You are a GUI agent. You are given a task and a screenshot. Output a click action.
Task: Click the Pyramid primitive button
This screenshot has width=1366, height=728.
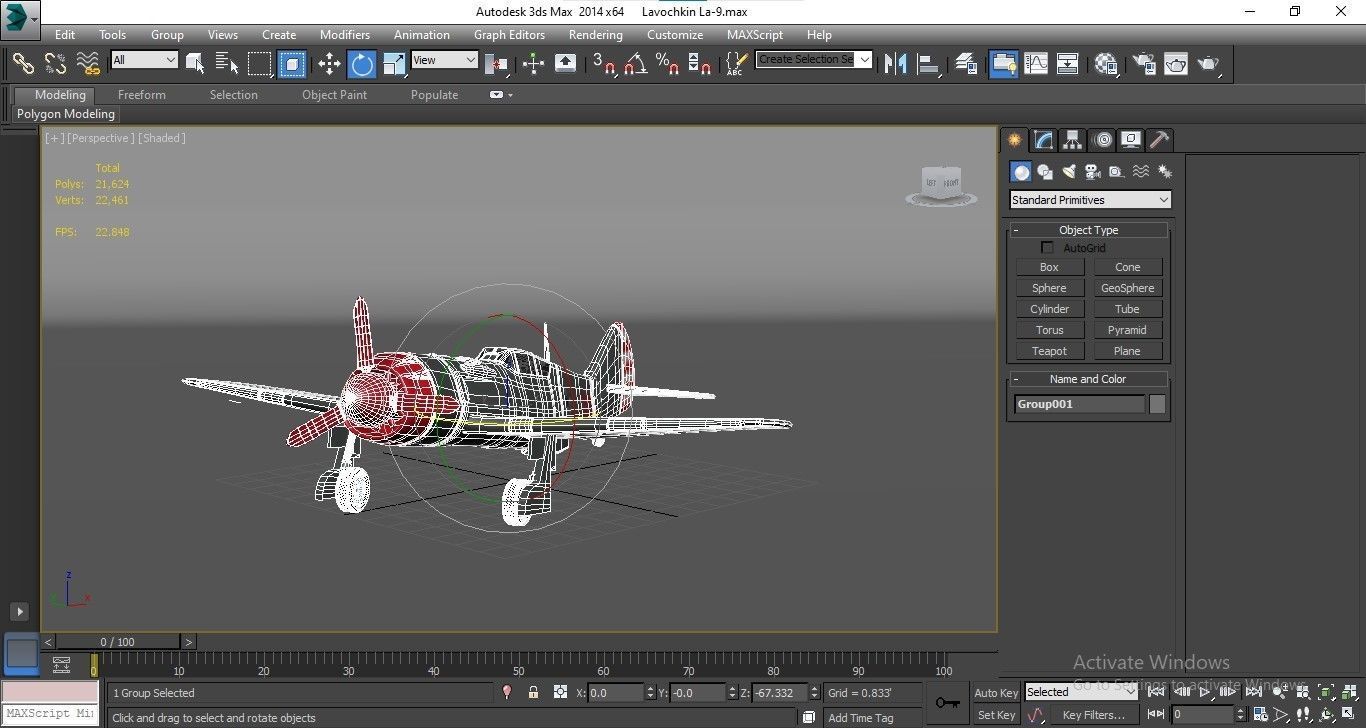click(1127, 330)
